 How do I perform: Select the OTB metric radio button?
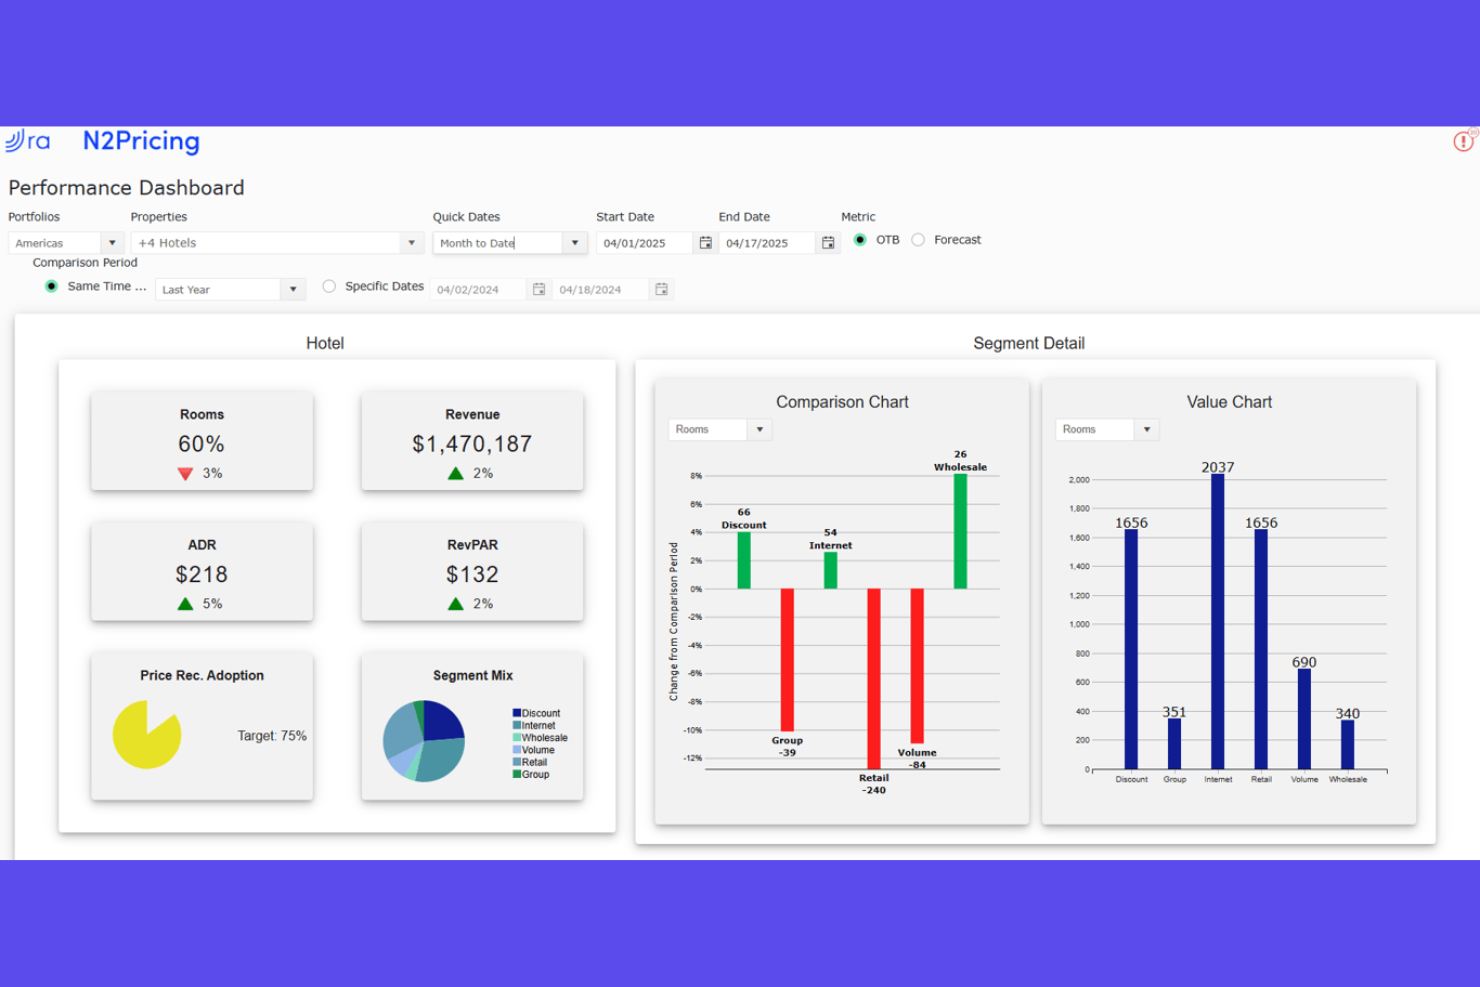(861, 240)
